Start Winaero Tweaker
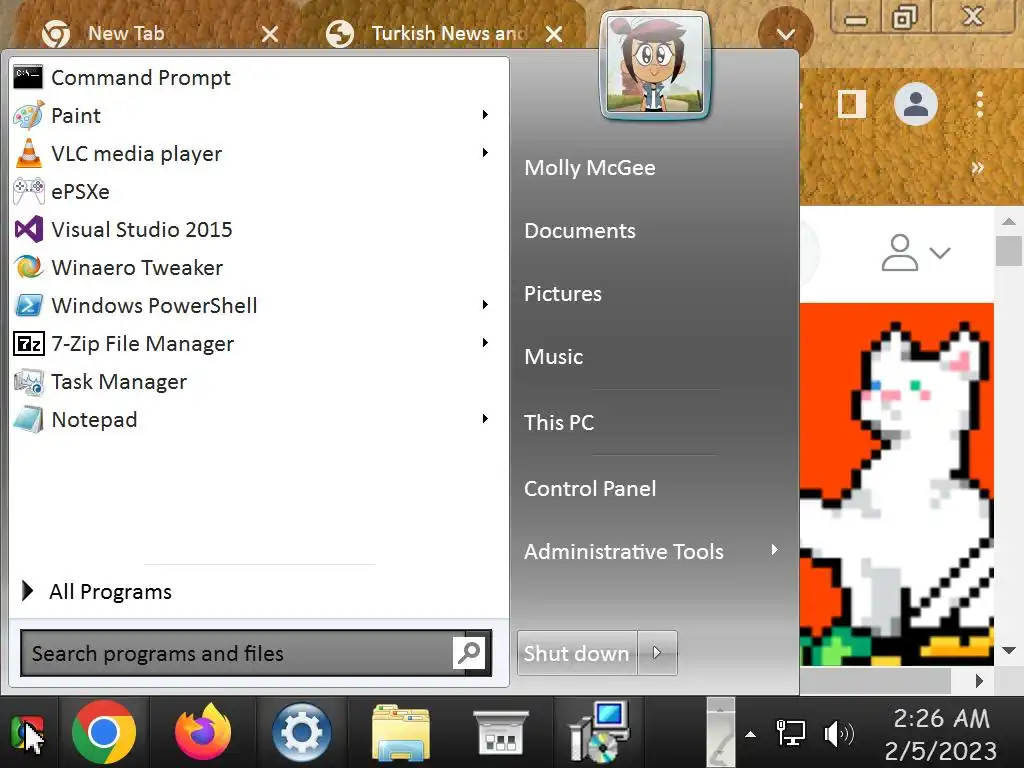1024x768 pixels. tap(259, 267)
